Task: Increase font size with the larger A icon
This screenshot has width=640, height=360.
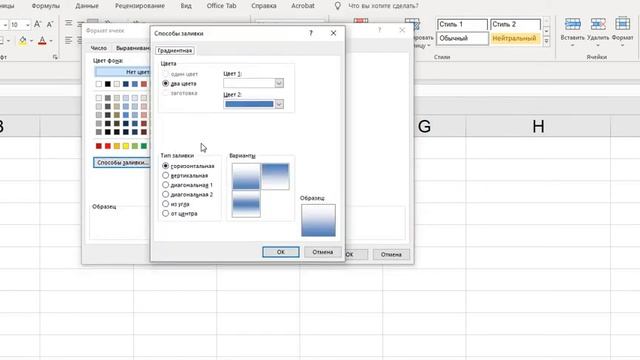Action: click(x=37, y=24)
